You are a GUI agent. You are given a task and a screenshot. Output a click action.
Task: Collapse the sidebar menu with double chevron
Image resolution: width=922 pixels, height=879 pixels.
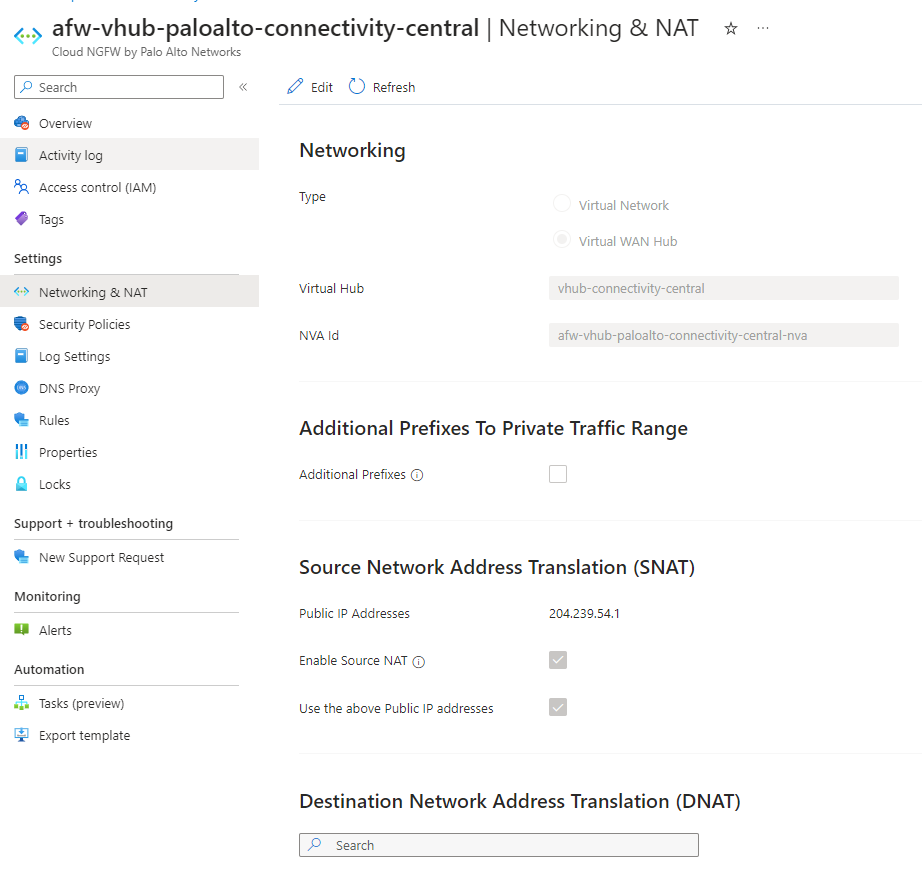pyautogui.click(x=243, y=87)
